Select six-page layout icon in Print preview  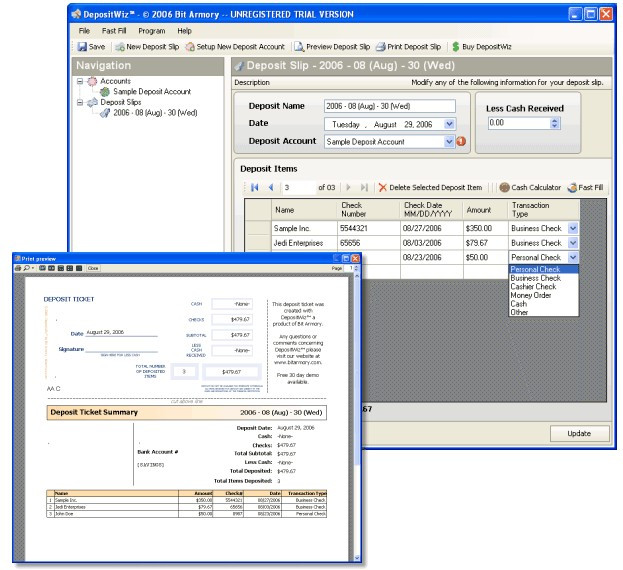point(79,268)
